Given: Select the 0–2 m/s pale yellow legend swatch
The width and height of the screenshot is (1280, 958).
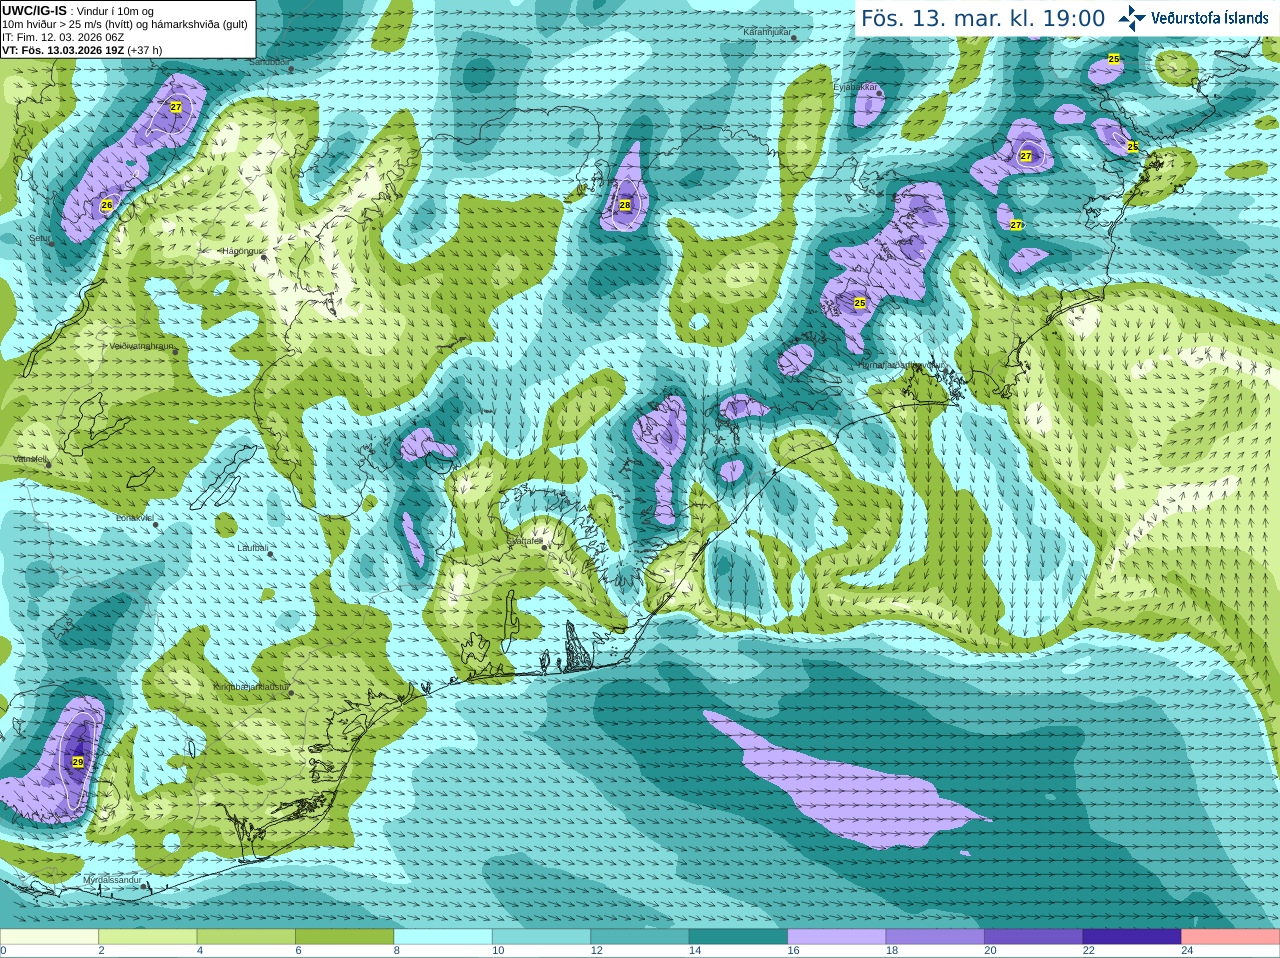Looking at the screenshot, I should pos(49,937).
